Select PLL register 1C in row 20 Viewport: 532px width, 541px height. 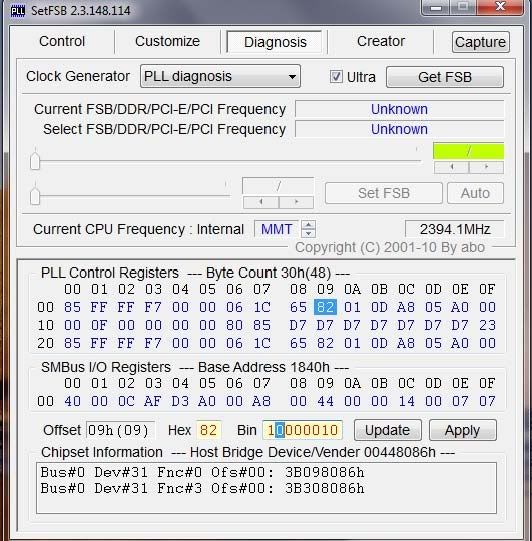pyautogui.click(x=262, y=343)
